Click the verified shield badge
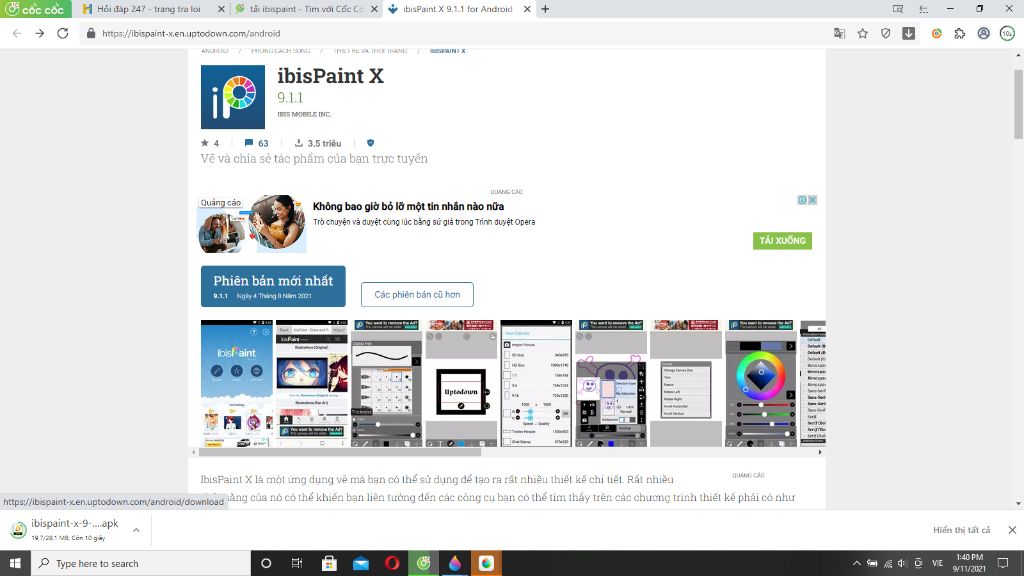Screen dimensions: 1024x576 (370, 143)
